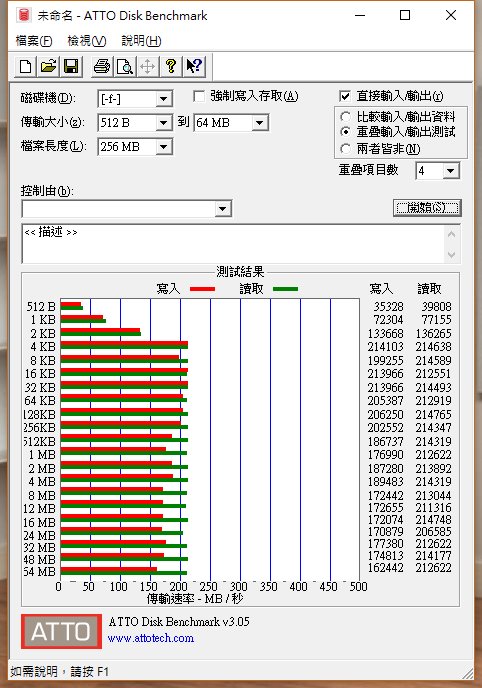Viewport: 482px width, 688px height.
Task: Select the 比較輸入/輸出資料 radio option
Action: (x=346, y=117)
